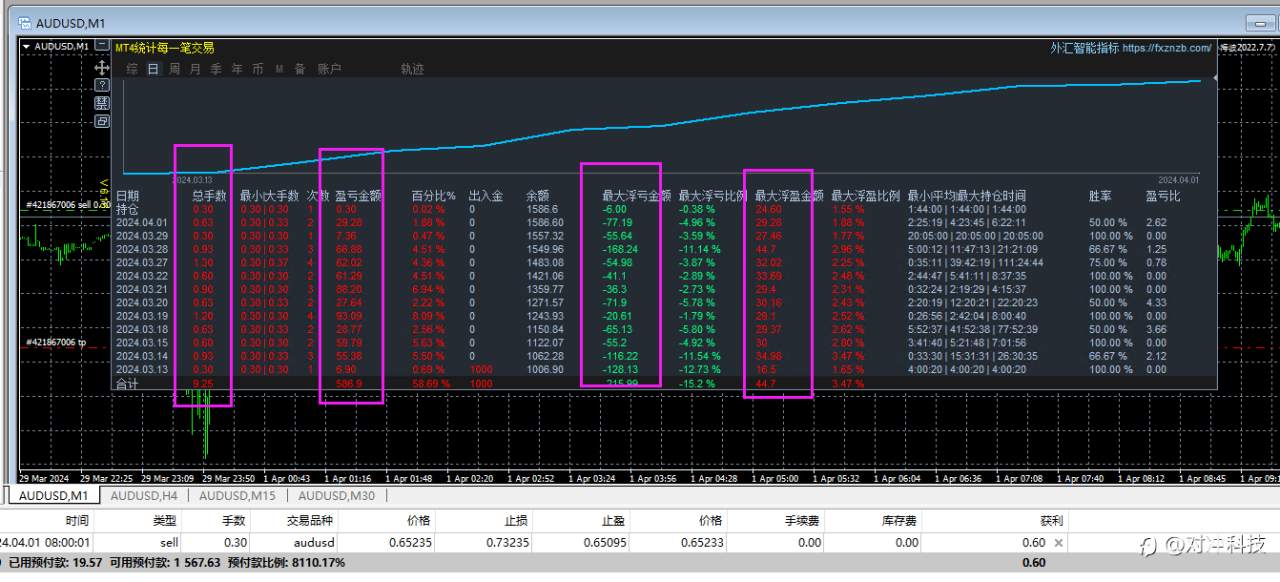This screenshot has width=1280, height=582.
Task: Sort orders by 止损 column header
Action: [516, 520]
